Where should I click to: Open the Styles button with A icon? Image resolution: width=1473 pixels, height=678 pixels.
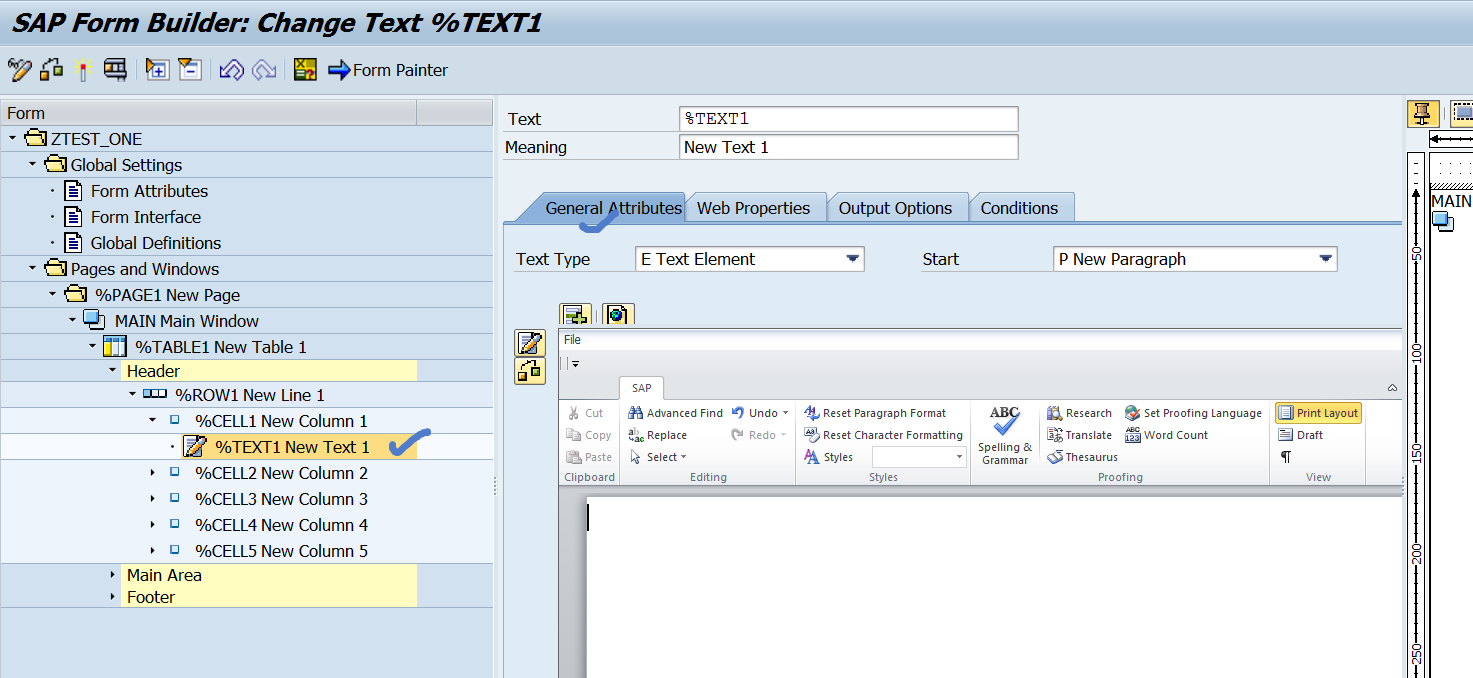[x=829, y=457]
